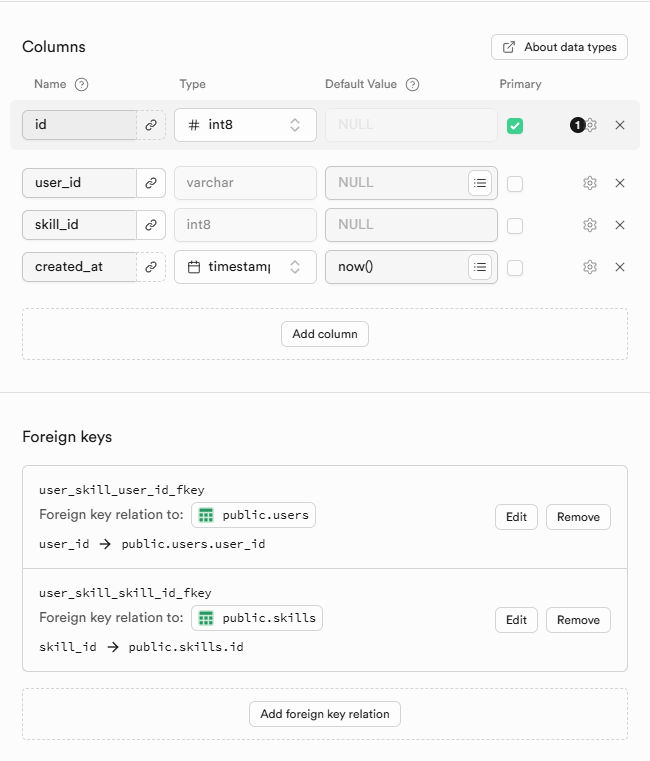The width and height of the screenshot is (650, 761).
Task: Click the Add column button
Action: point(325,334)
